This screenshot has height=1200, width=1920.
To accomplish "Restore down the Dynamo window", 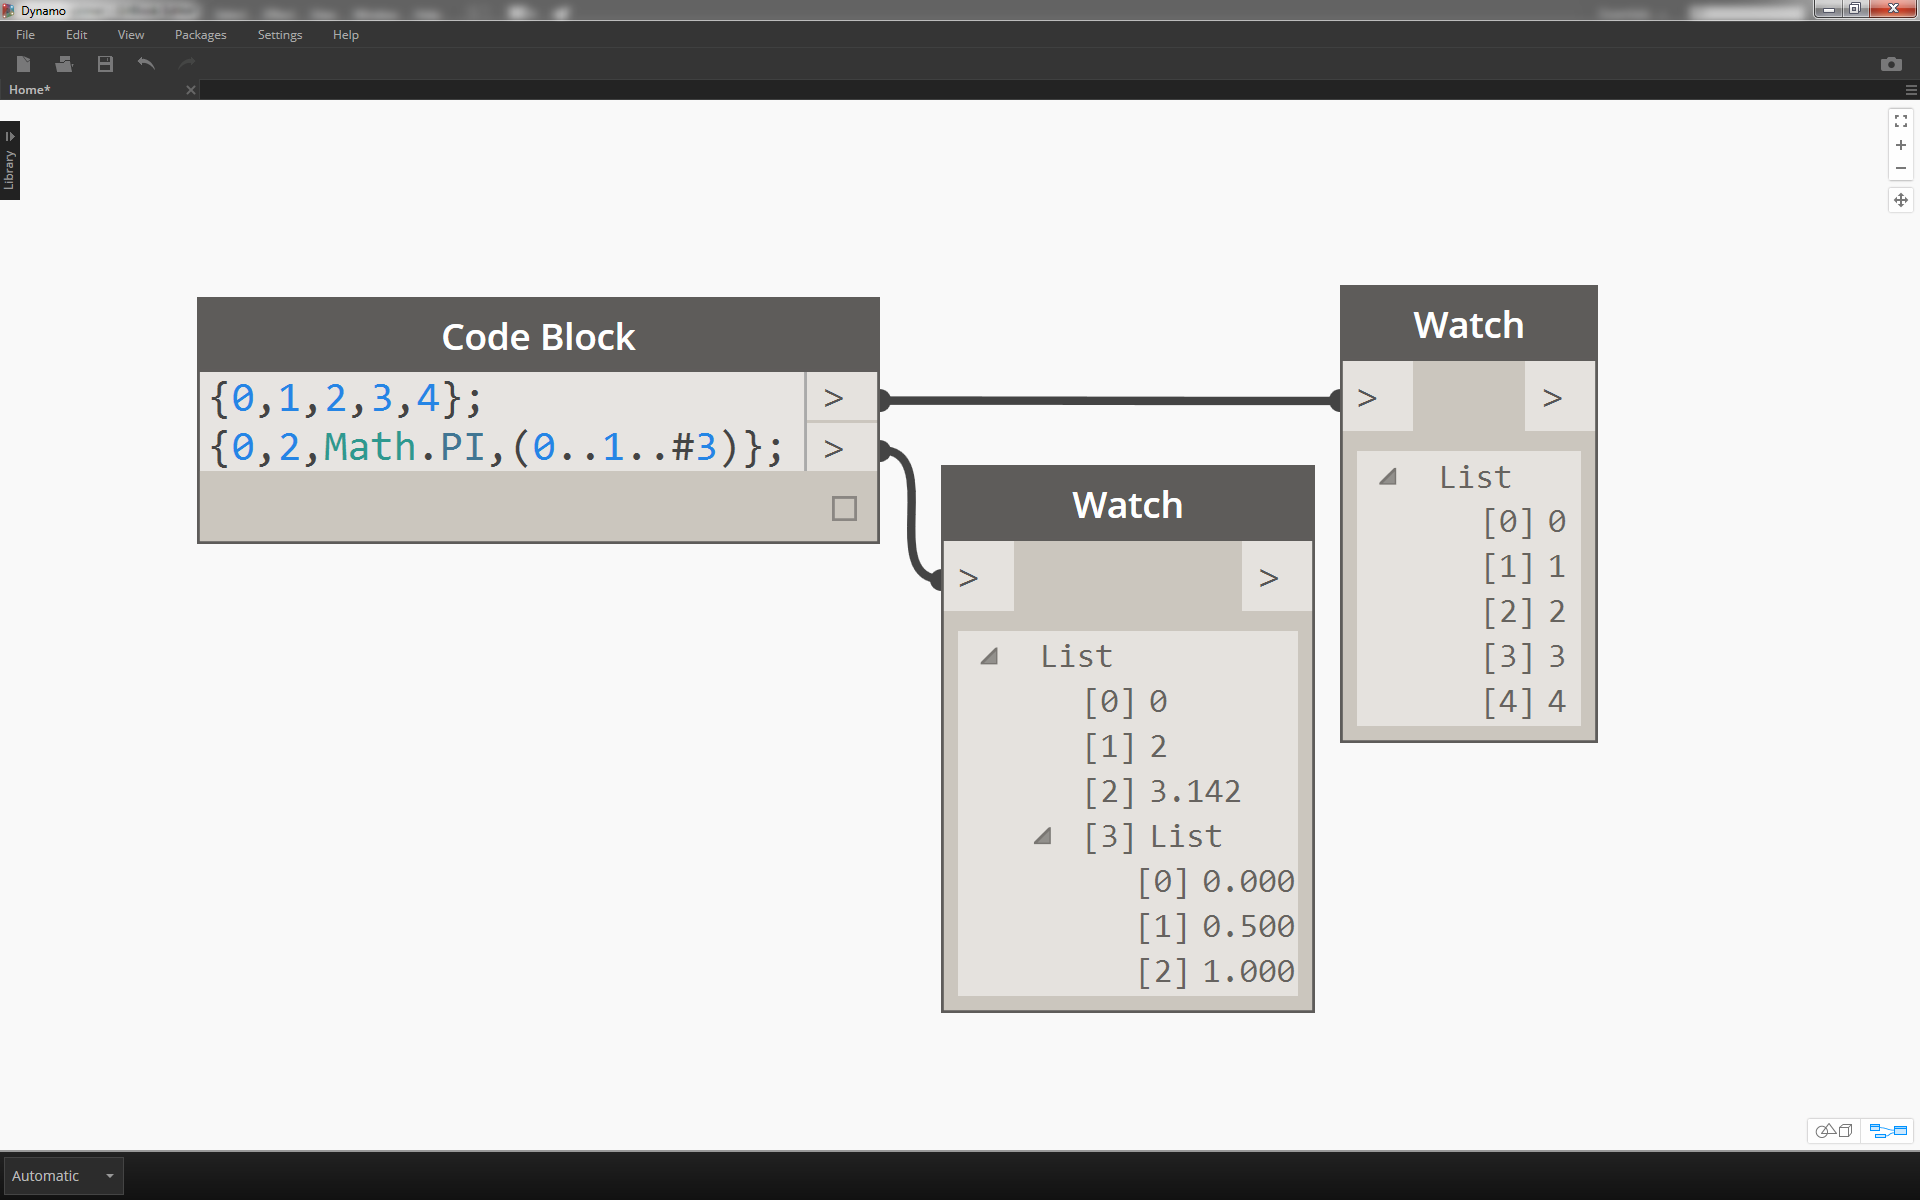I will [x=1854, y=9].
